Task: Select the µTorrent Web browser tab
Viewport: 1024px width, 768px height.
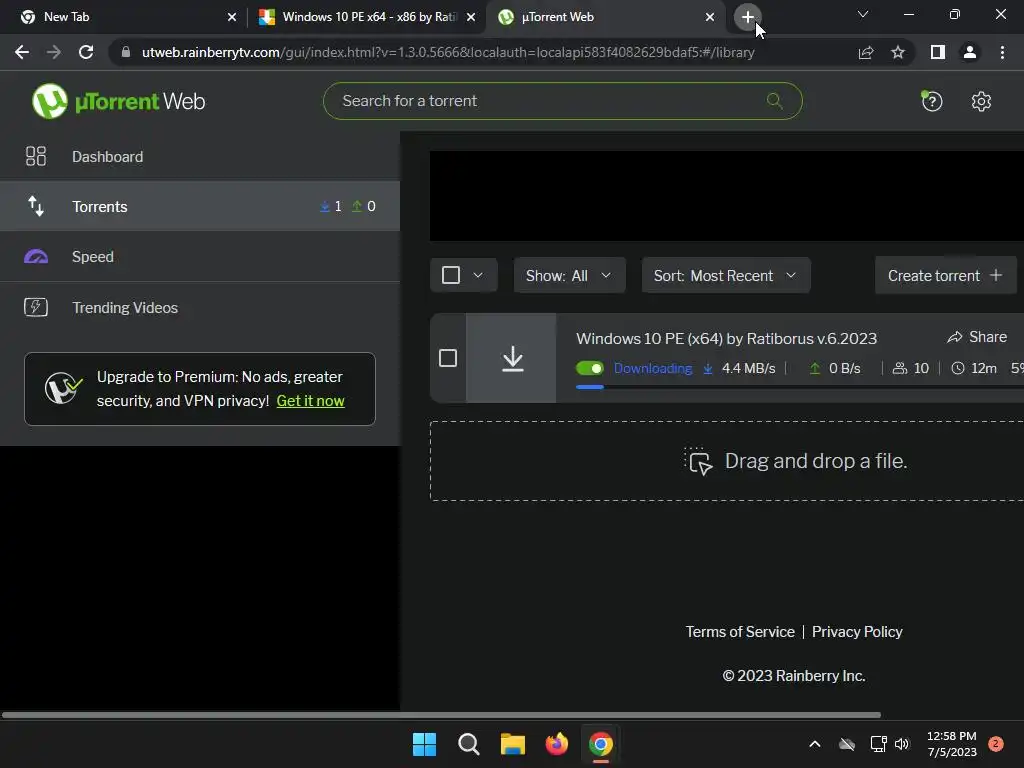Action: pos(605,17)
